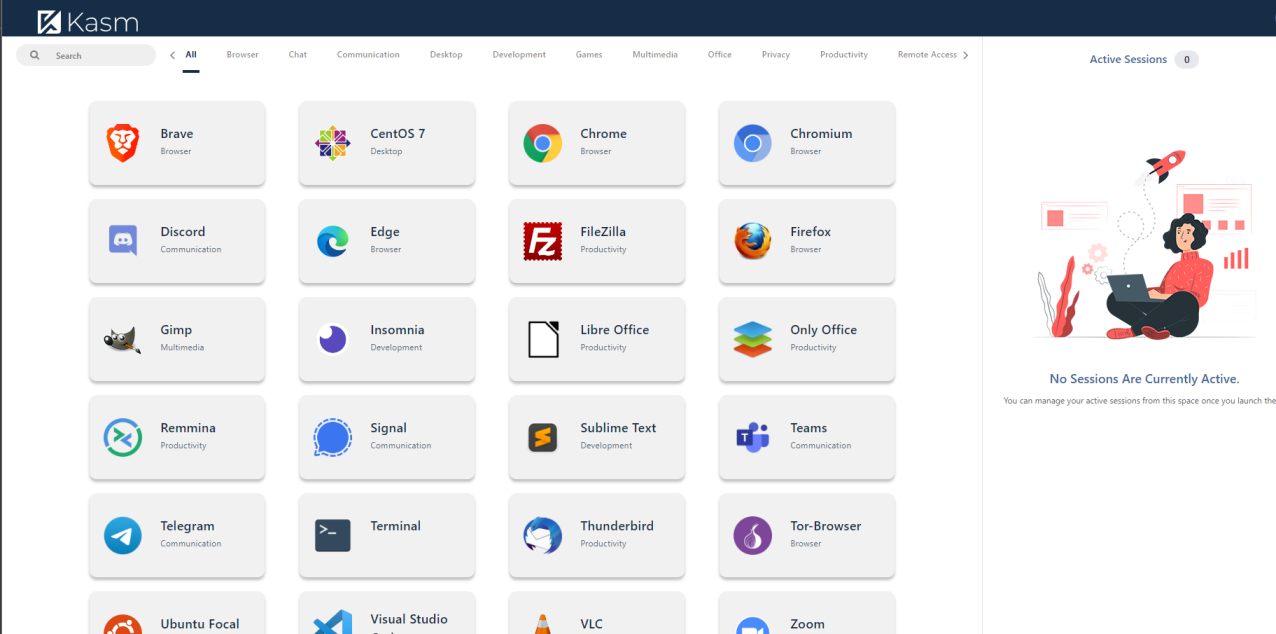Click the VLC traffic cone icon
The height and width of the screenshot is (634, 1276).
click(543, 625)
